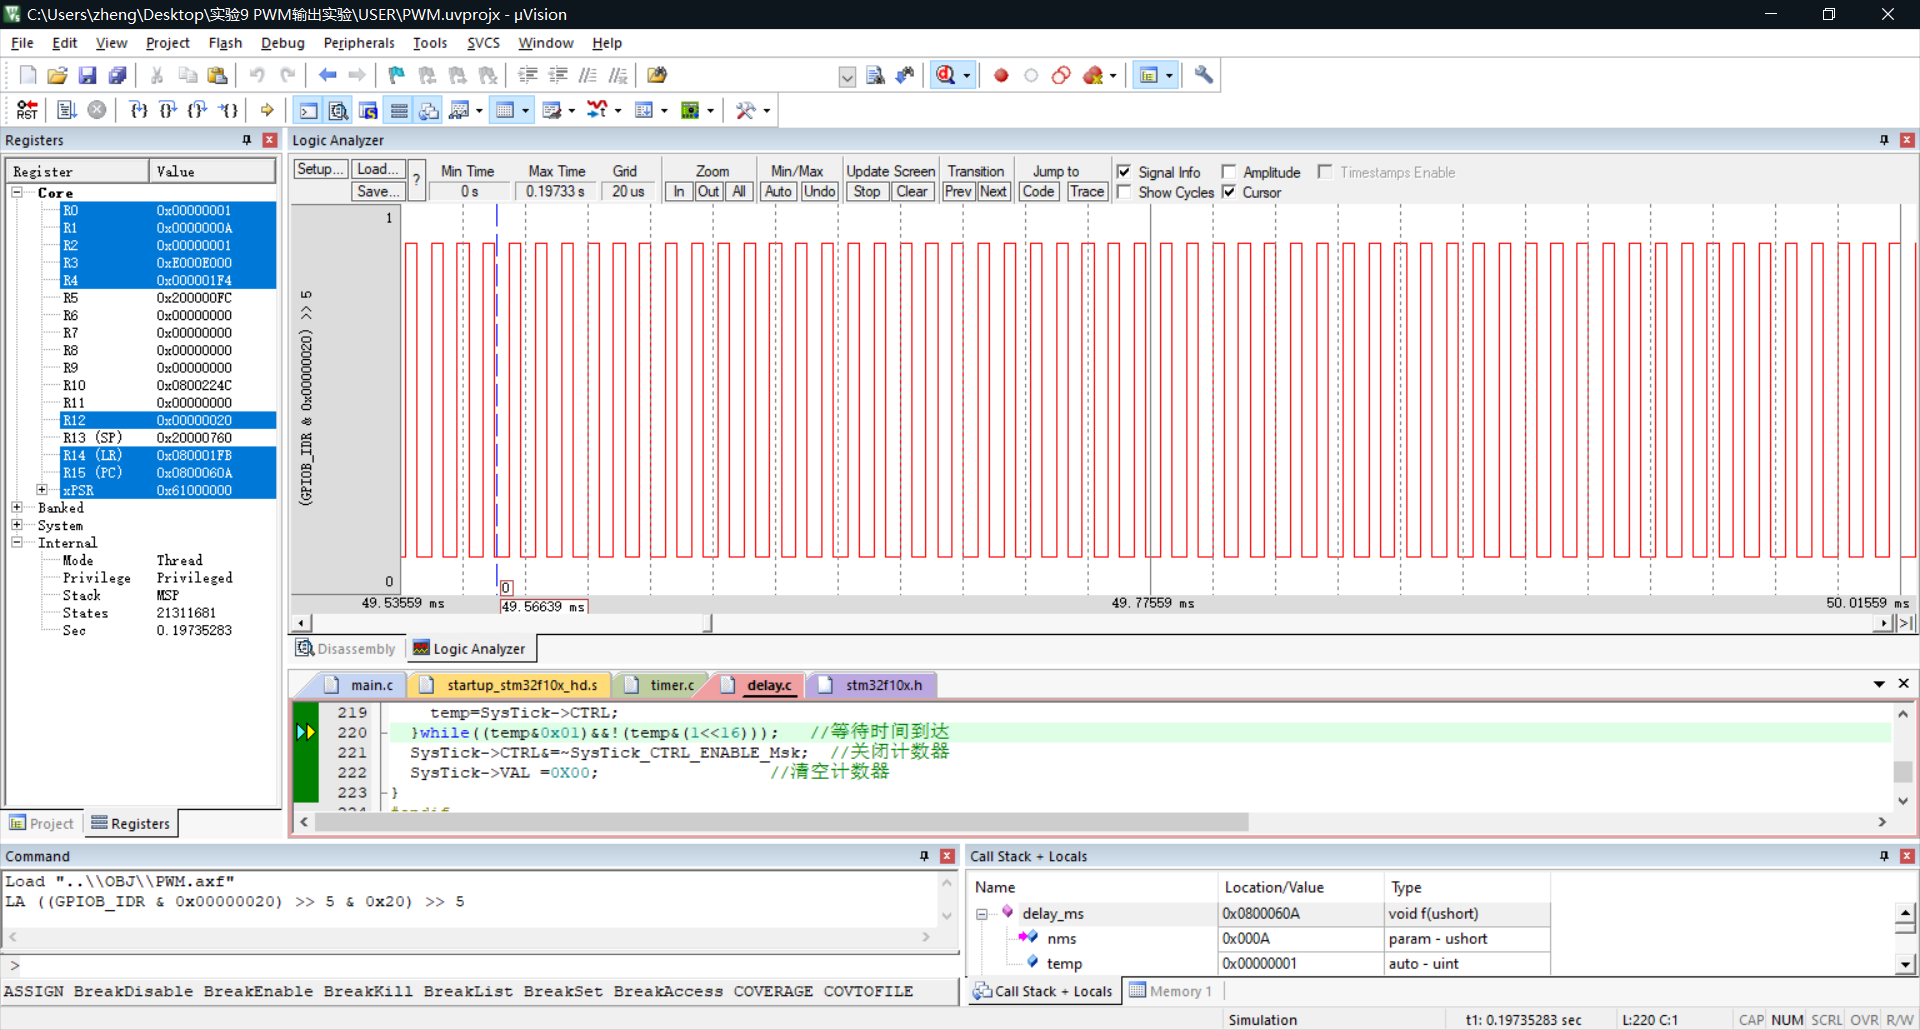The height and width of the screenshot is (1030, 1920).
Task: Toggle the Call Stack Window icon
Action: pos(429,110)
